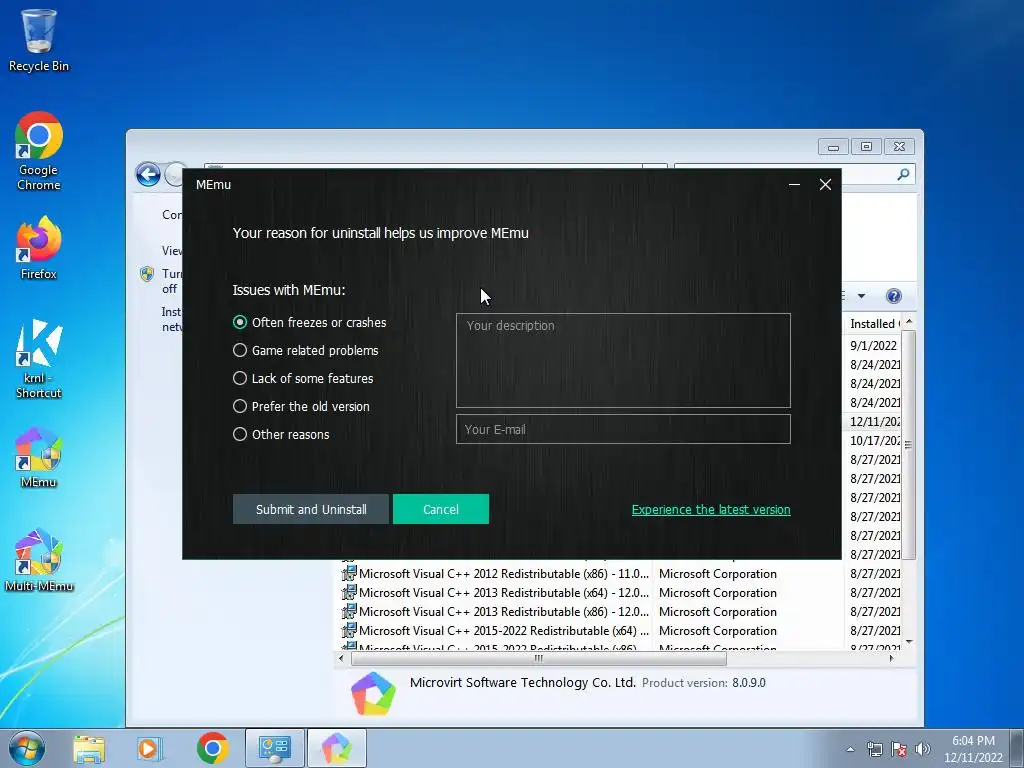Switch to Control Panel taskbar button
Screen dimensions: 1024x768
[274, 748]
